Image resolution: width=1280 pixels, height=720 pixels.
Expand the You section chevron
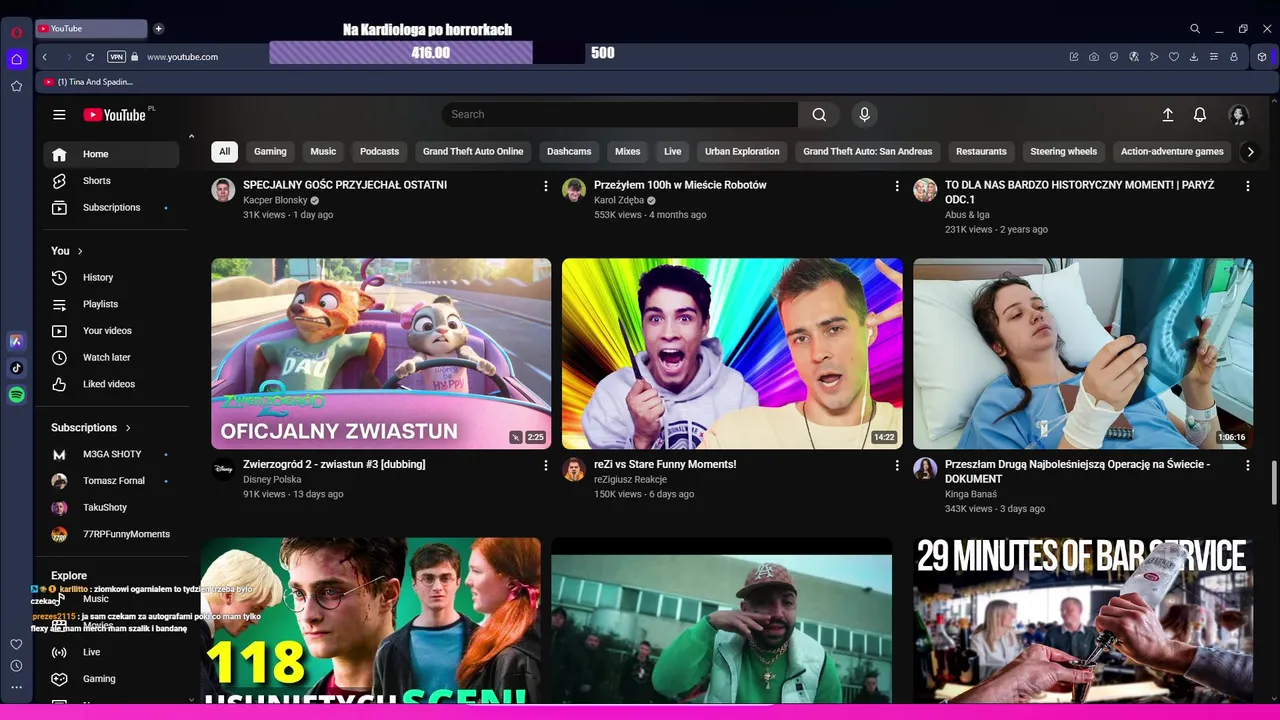[x=80, y=251]
